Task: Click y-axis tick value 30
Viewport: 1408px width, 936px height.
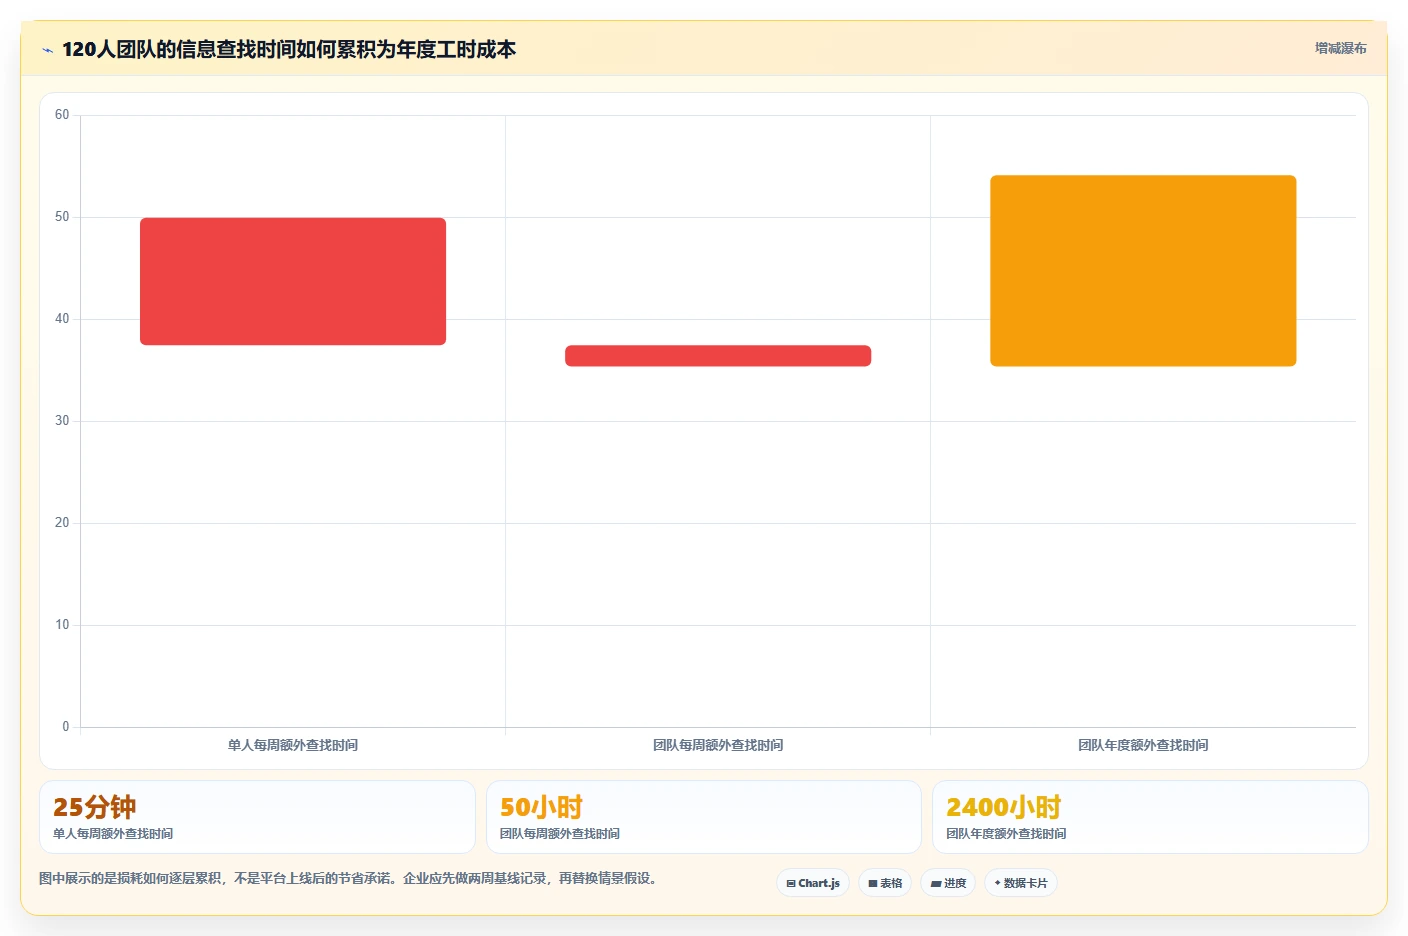Action: (x=62, y=421)
